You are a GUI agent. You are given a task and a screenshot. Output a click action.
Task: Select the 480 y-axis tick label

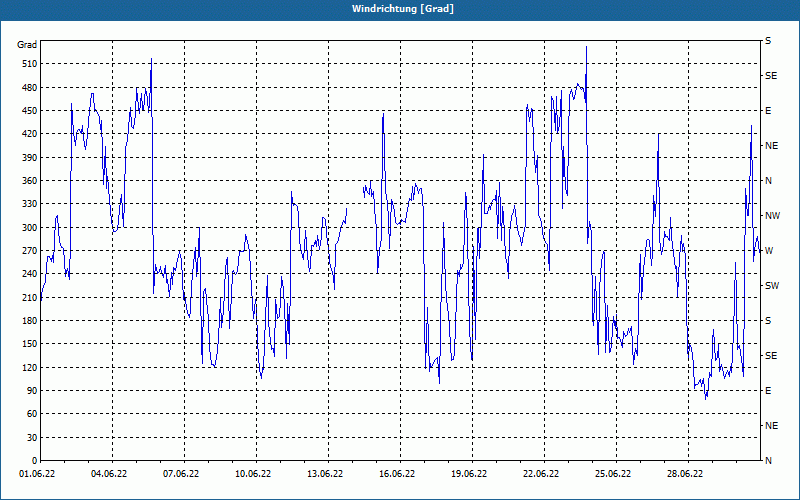click(x=30, y=88)
